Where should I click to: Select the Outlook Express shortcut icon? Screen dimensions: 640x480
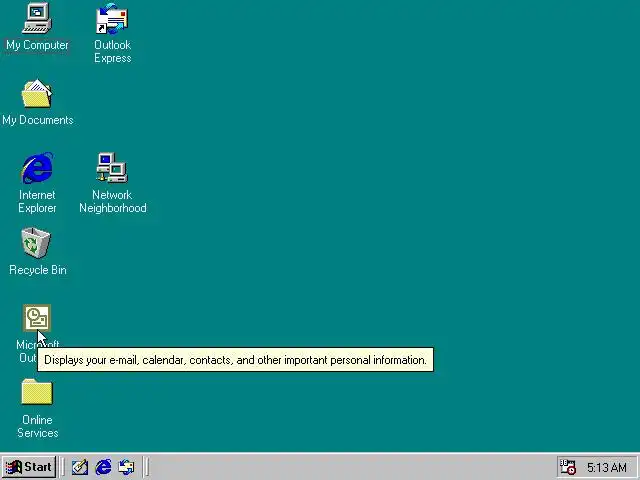(x=112, y=18)
